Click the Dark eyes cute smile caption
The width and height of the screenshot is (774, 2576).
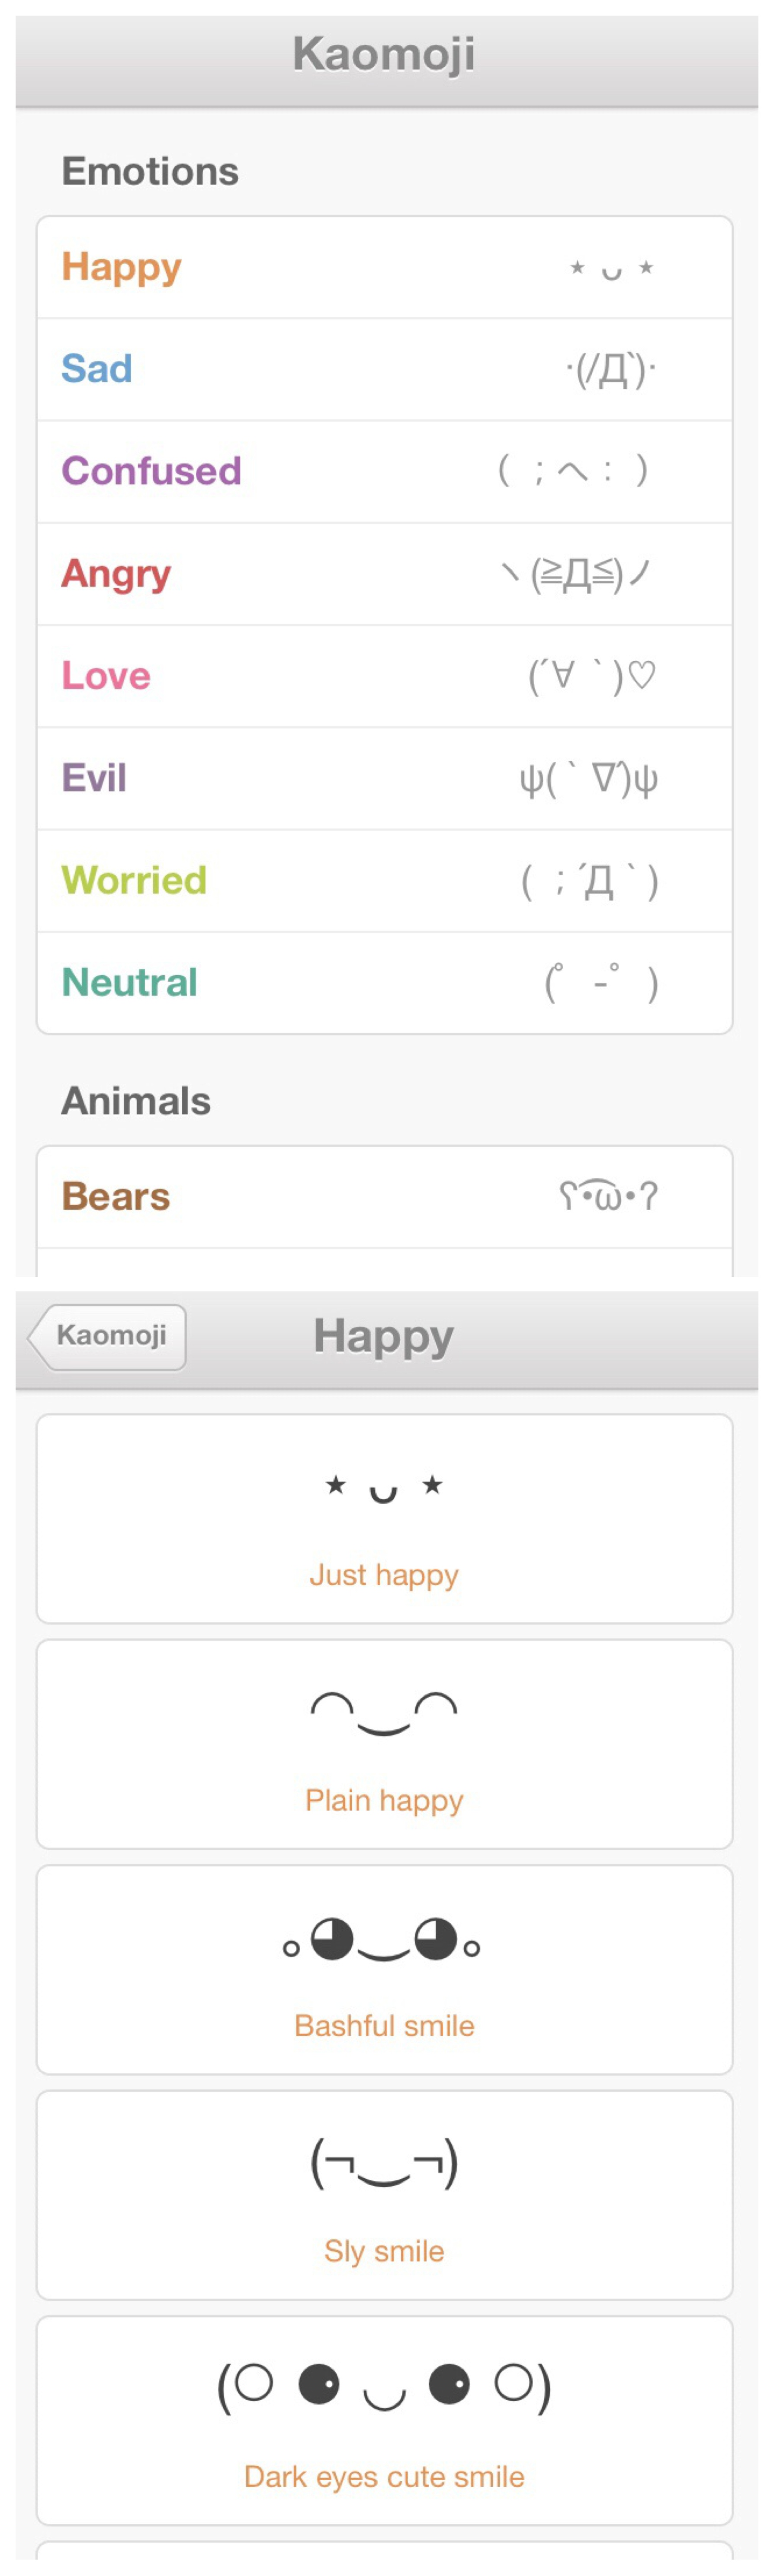(x=384, y=2476)
